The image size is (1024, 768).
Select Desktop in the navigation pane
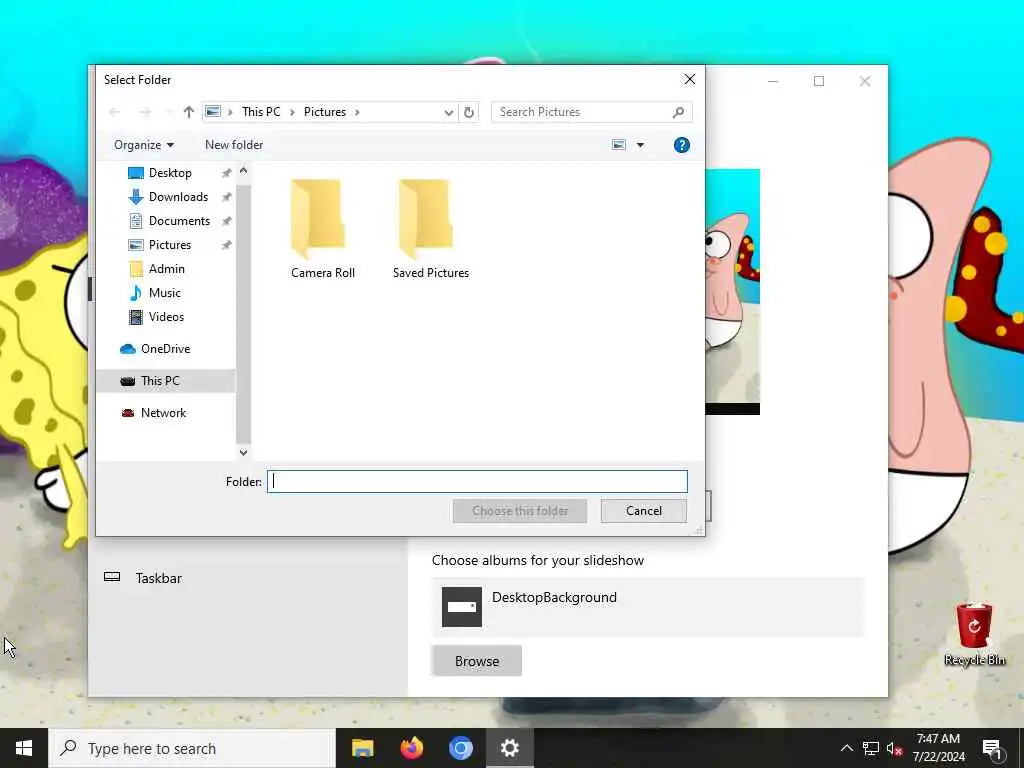(170, 173)
